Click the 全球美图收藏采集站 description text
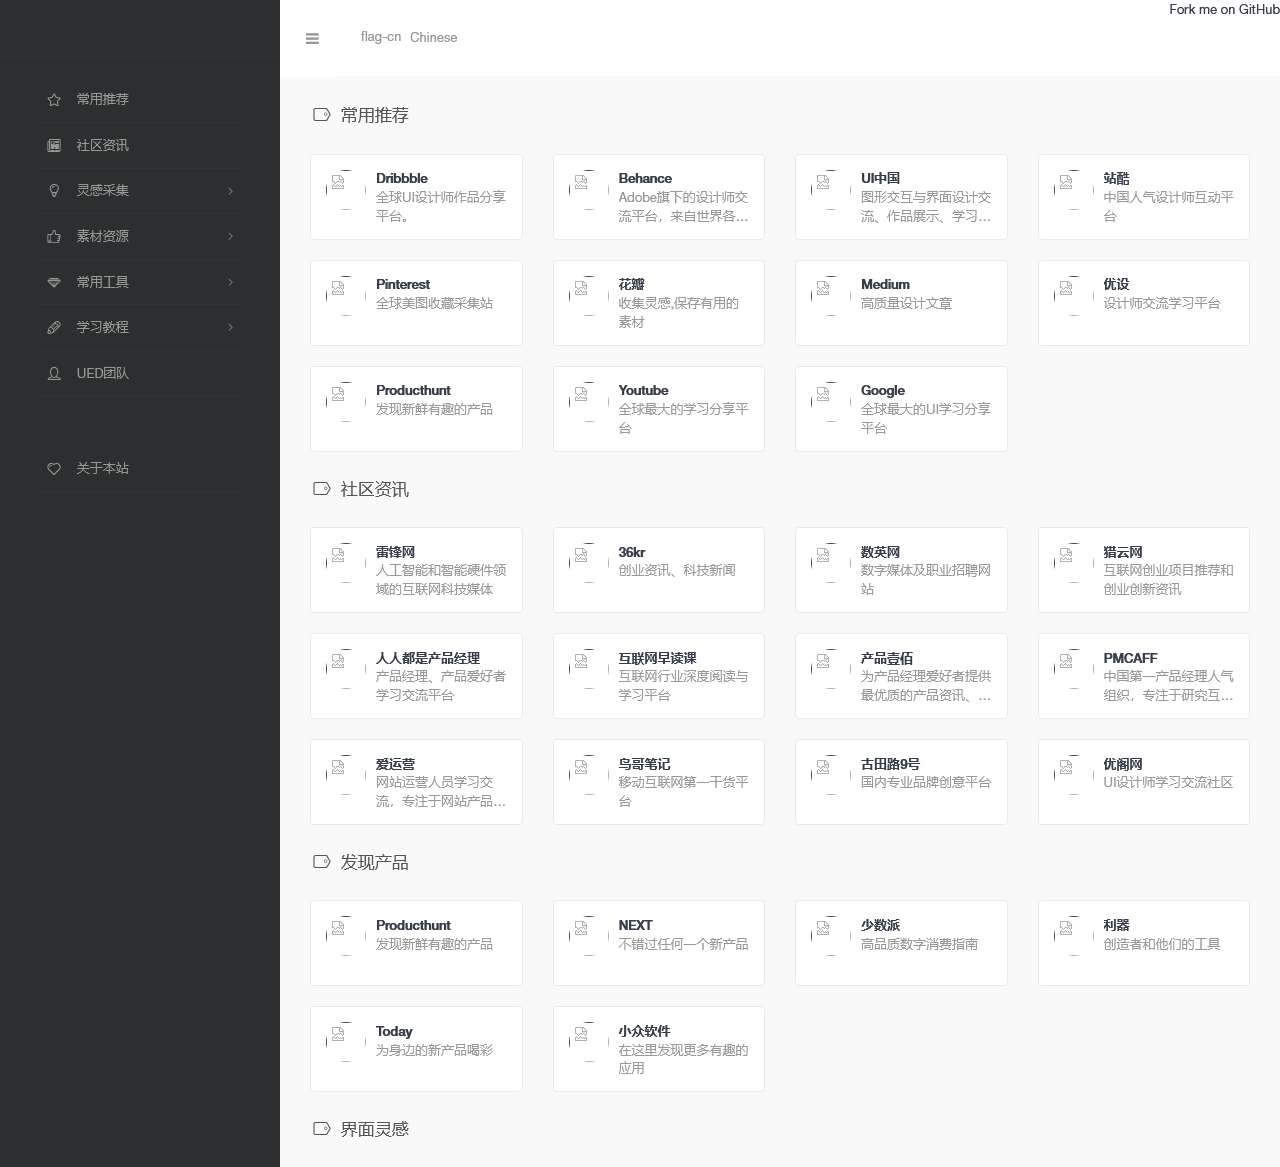Image resolution: width=1280 pixels, height=1167 pixels. (434, 304)
